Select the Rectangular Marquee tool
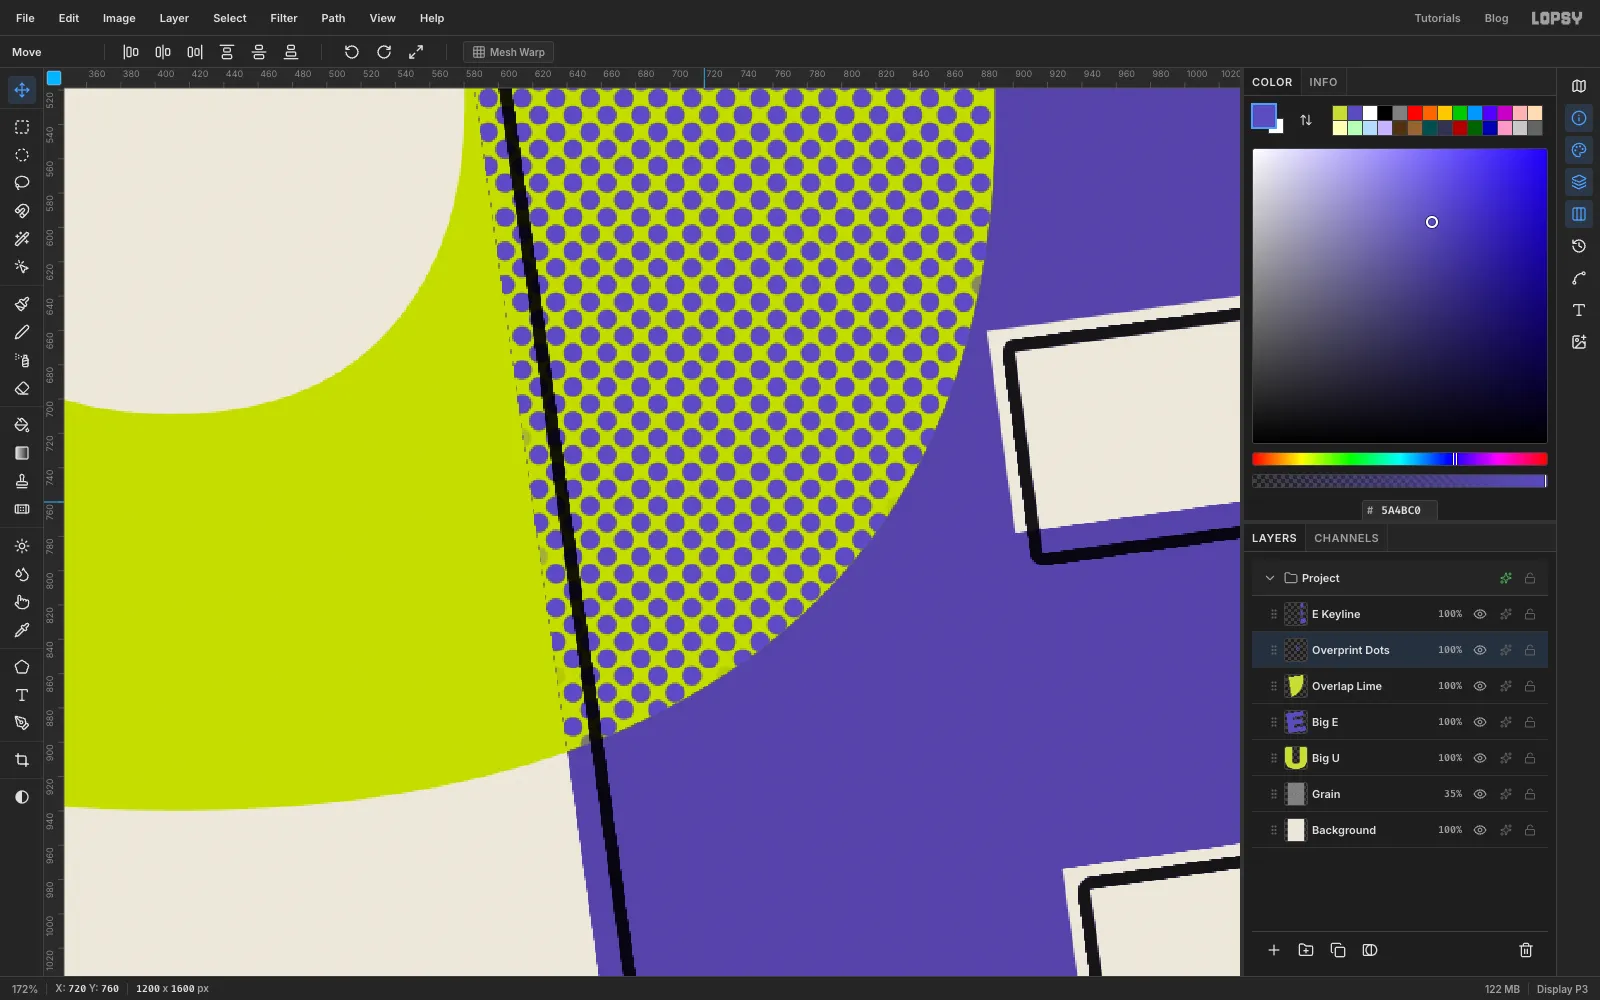The width and height of the screenshot is (1600, 1000). click(x=22, y=127)
